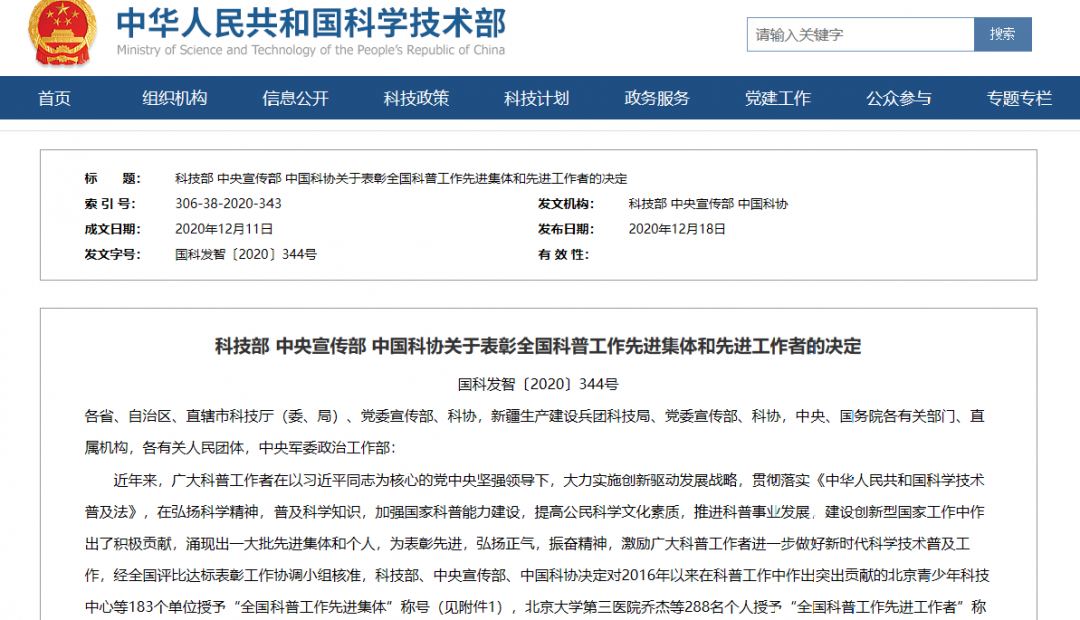Click the addressee line starting 各省、自治区
Viewport: 1080px width, 620px height.
534,416
